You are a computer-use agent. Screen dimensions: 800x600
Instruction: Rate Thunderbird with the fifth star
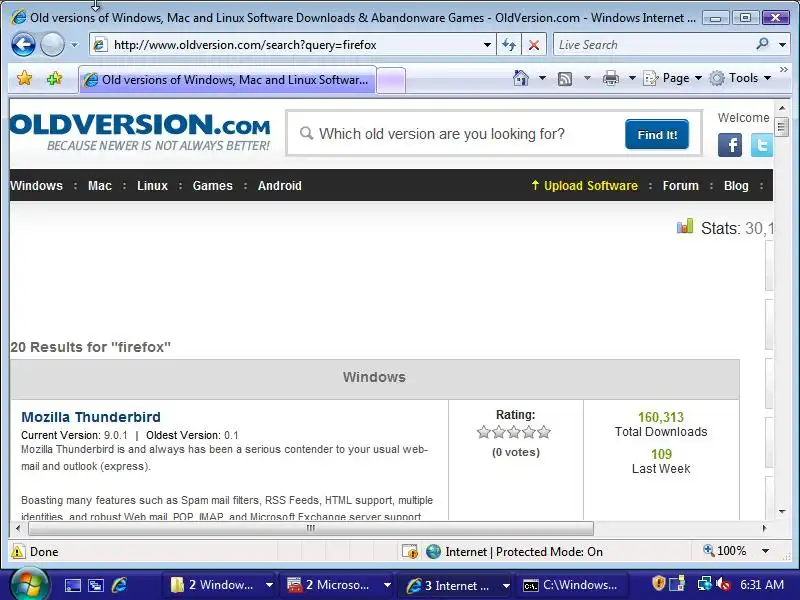544,432
